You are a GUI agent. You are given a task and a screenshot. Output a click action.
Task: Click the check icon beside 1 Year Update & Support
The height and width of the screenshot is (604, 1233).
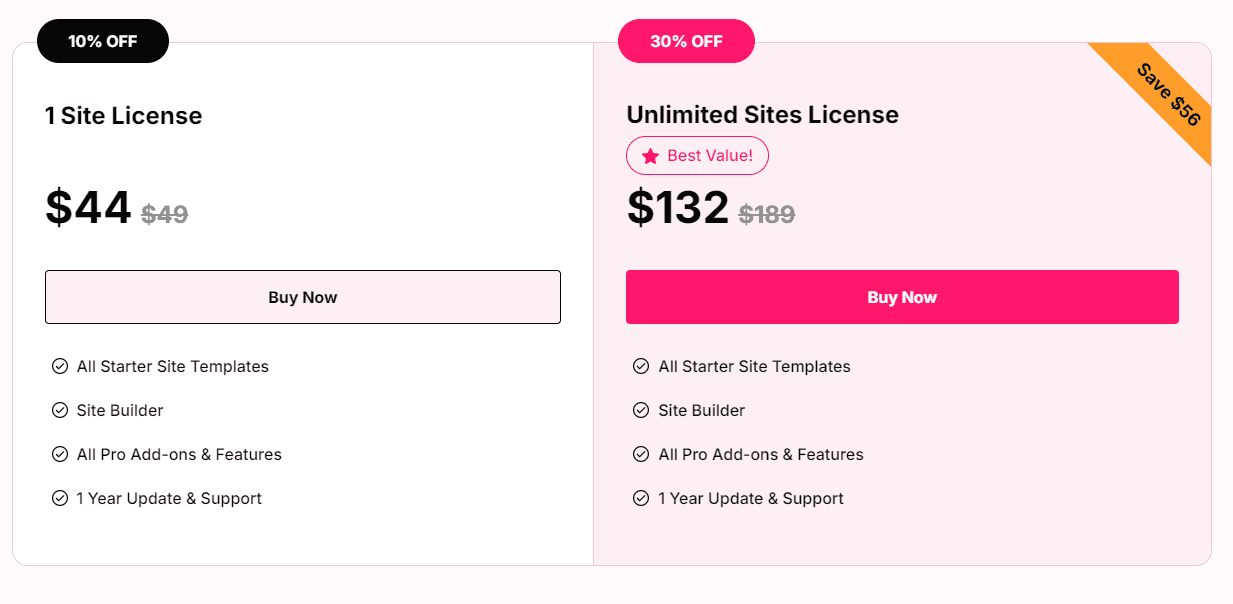point(59,498)
